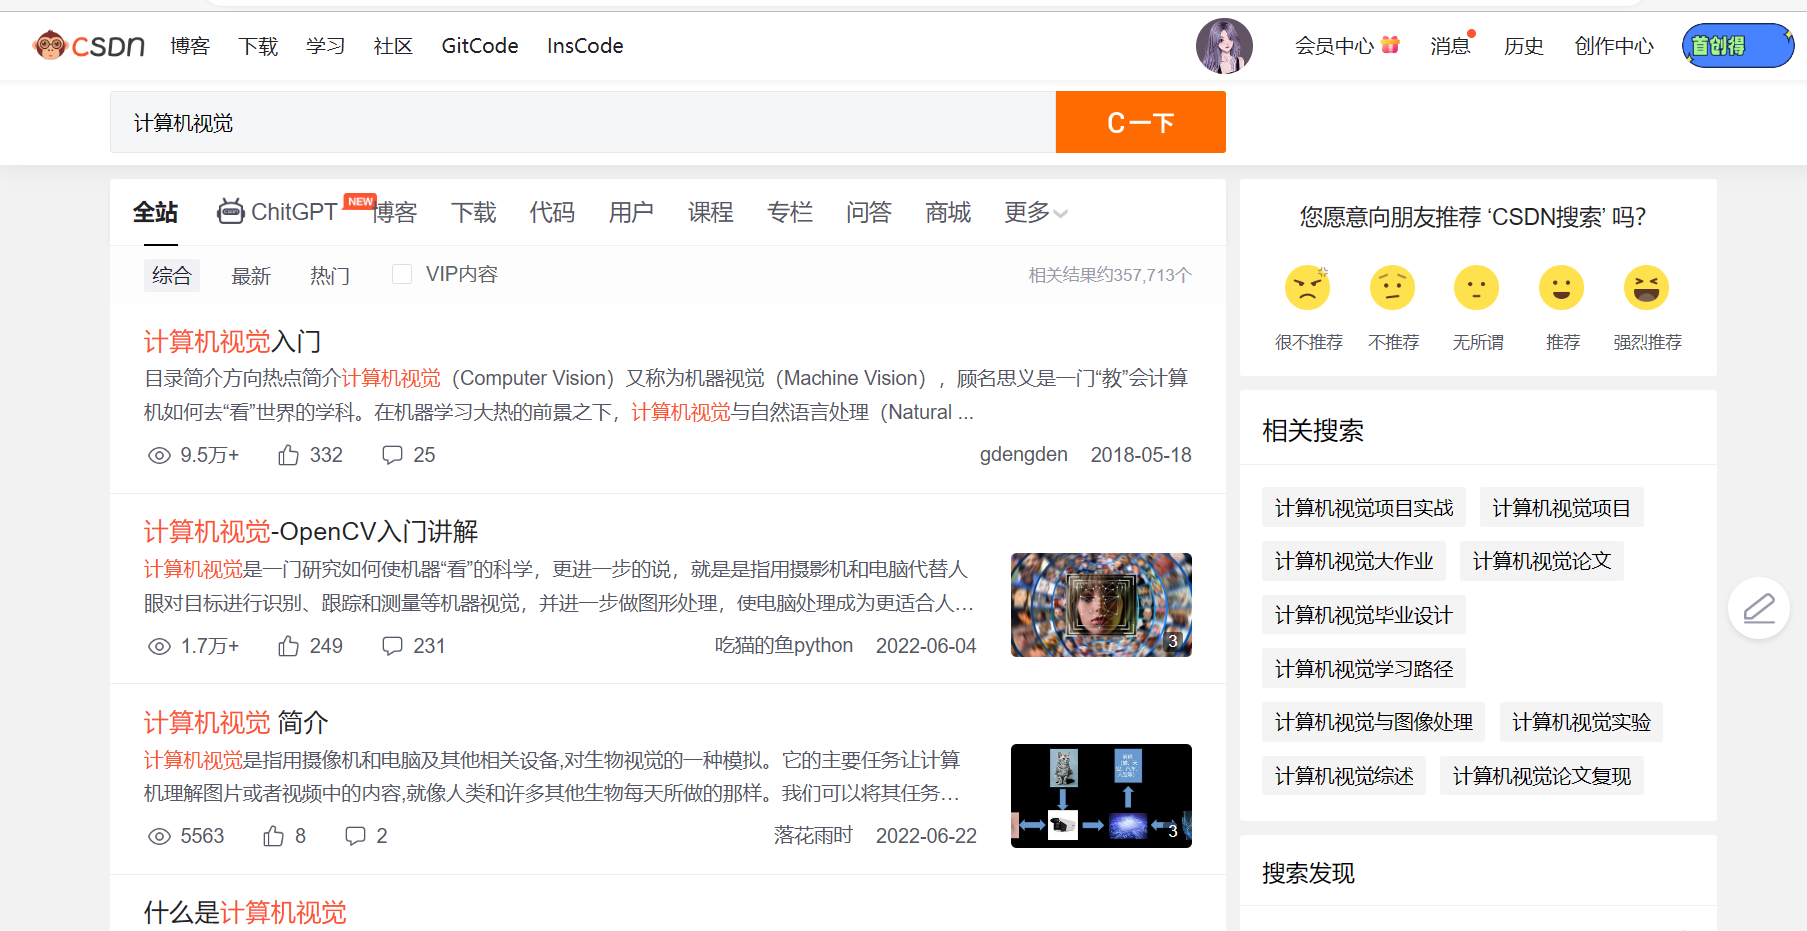Viewport: 1807px width, 931px height.
Task: Sort results by 最新
Action: tap(251, 276)
